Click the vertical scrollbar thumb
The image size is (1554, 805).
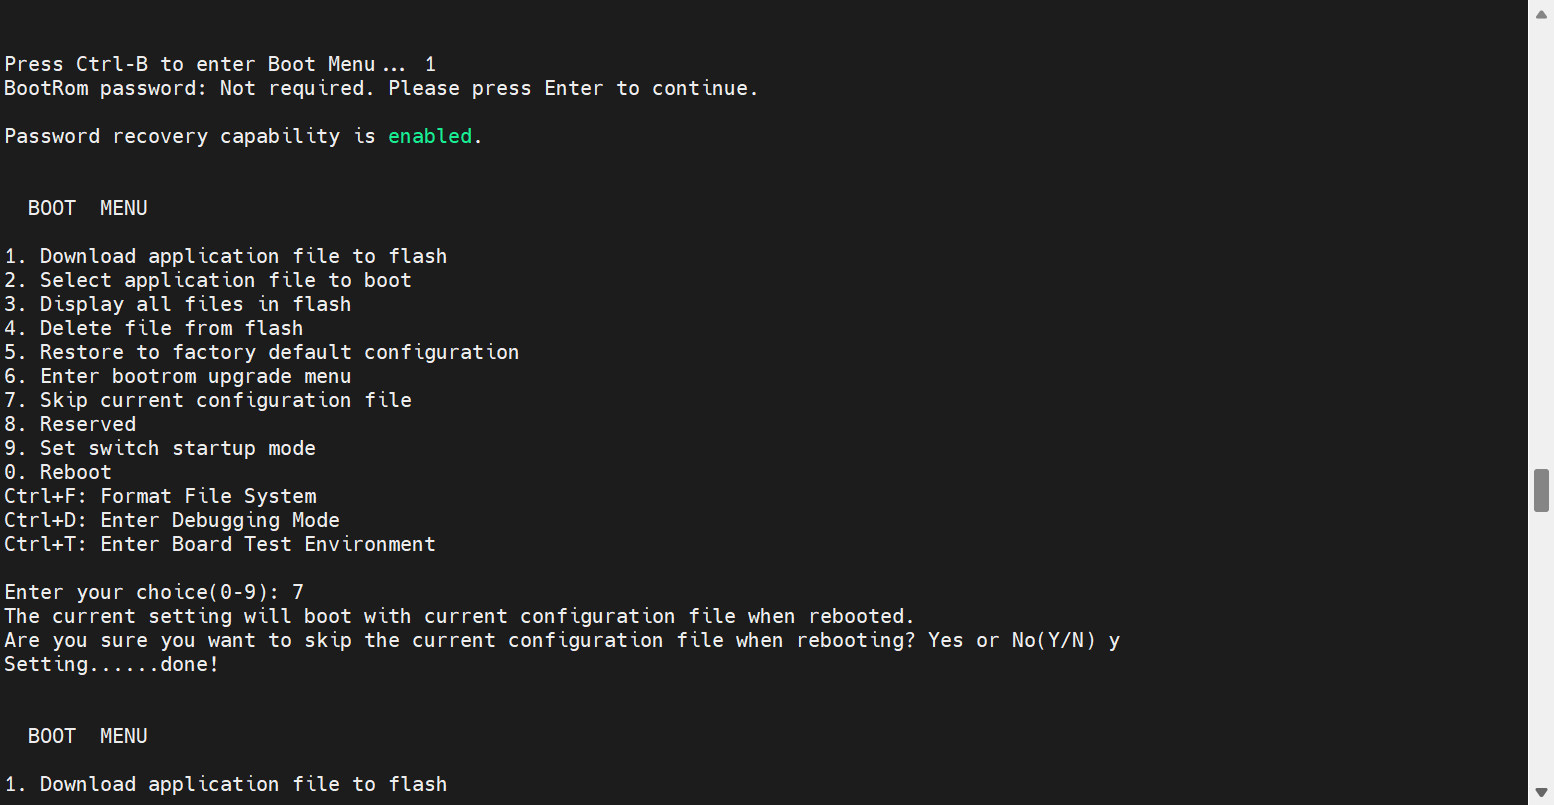point(1541,489)
